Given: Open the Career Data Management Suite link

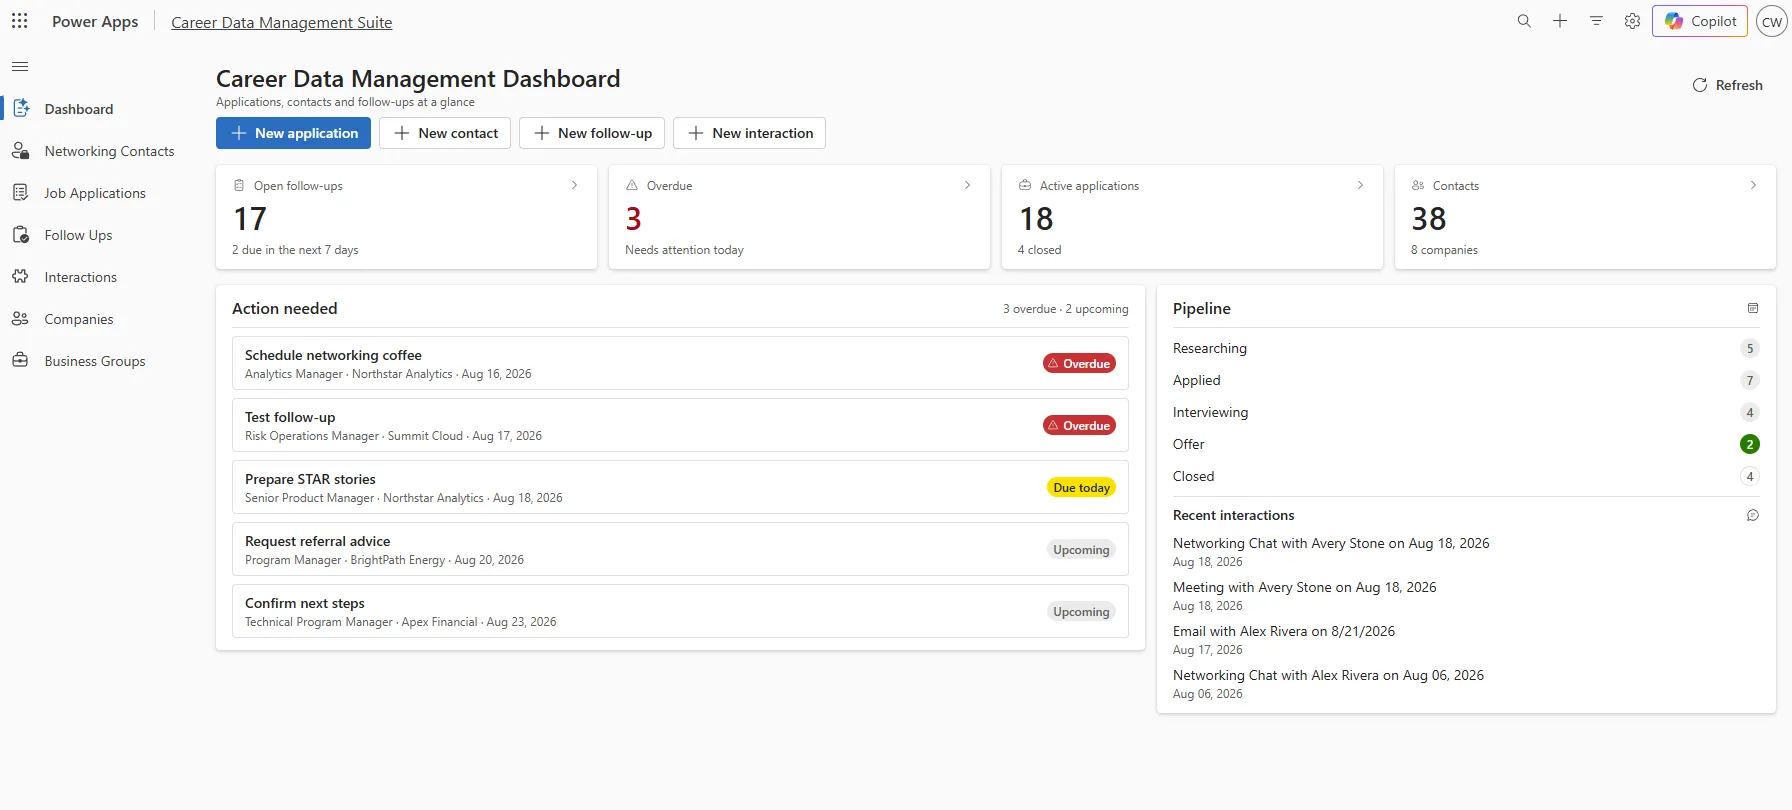Looking at the screenshot, I should (281, 22).
